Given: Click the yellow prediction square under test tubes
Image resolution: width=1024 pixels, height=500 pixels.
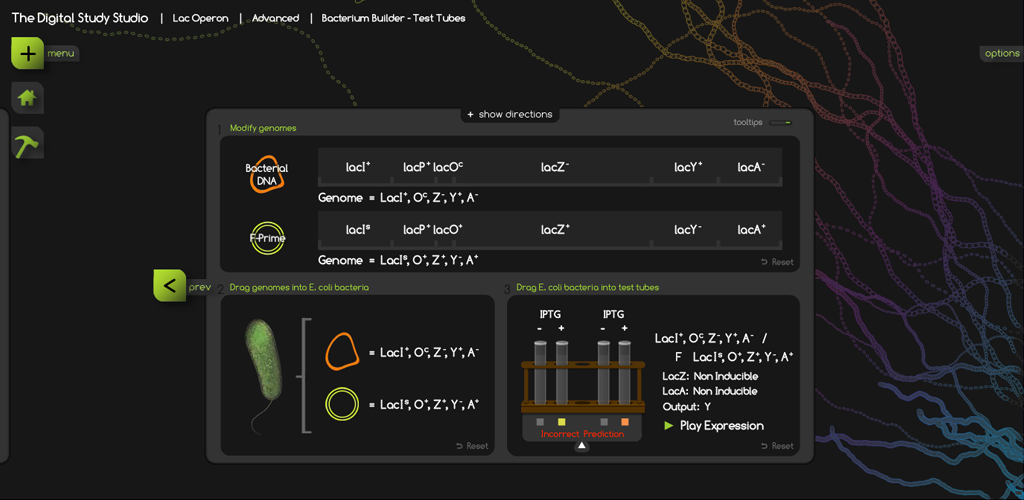Looking at the screenshot, I should (562, 422).
